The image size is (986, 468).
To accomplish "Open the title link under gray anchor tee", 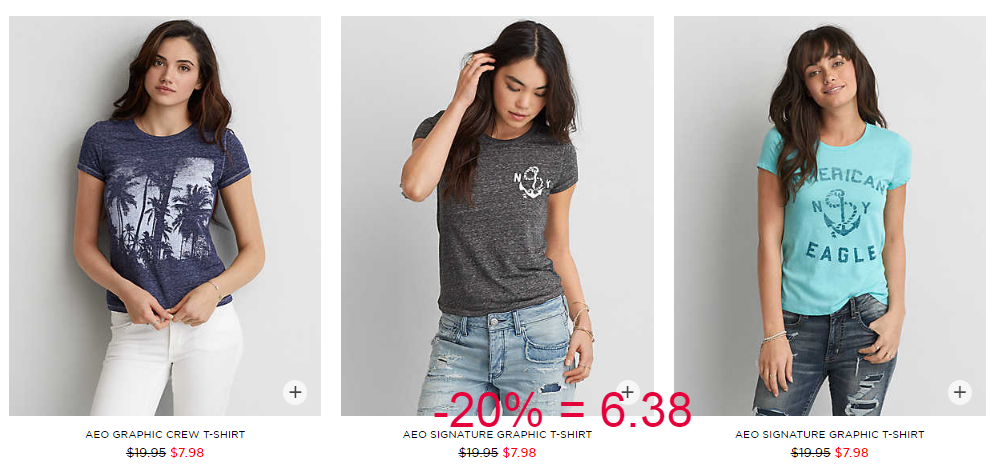I will click(497, 435).
